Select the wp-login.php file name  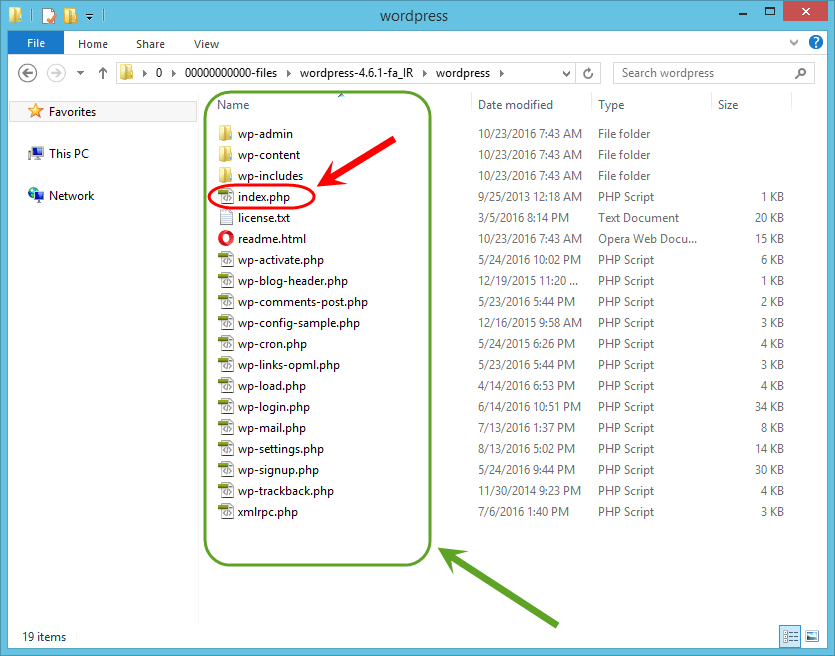point(274,407)
